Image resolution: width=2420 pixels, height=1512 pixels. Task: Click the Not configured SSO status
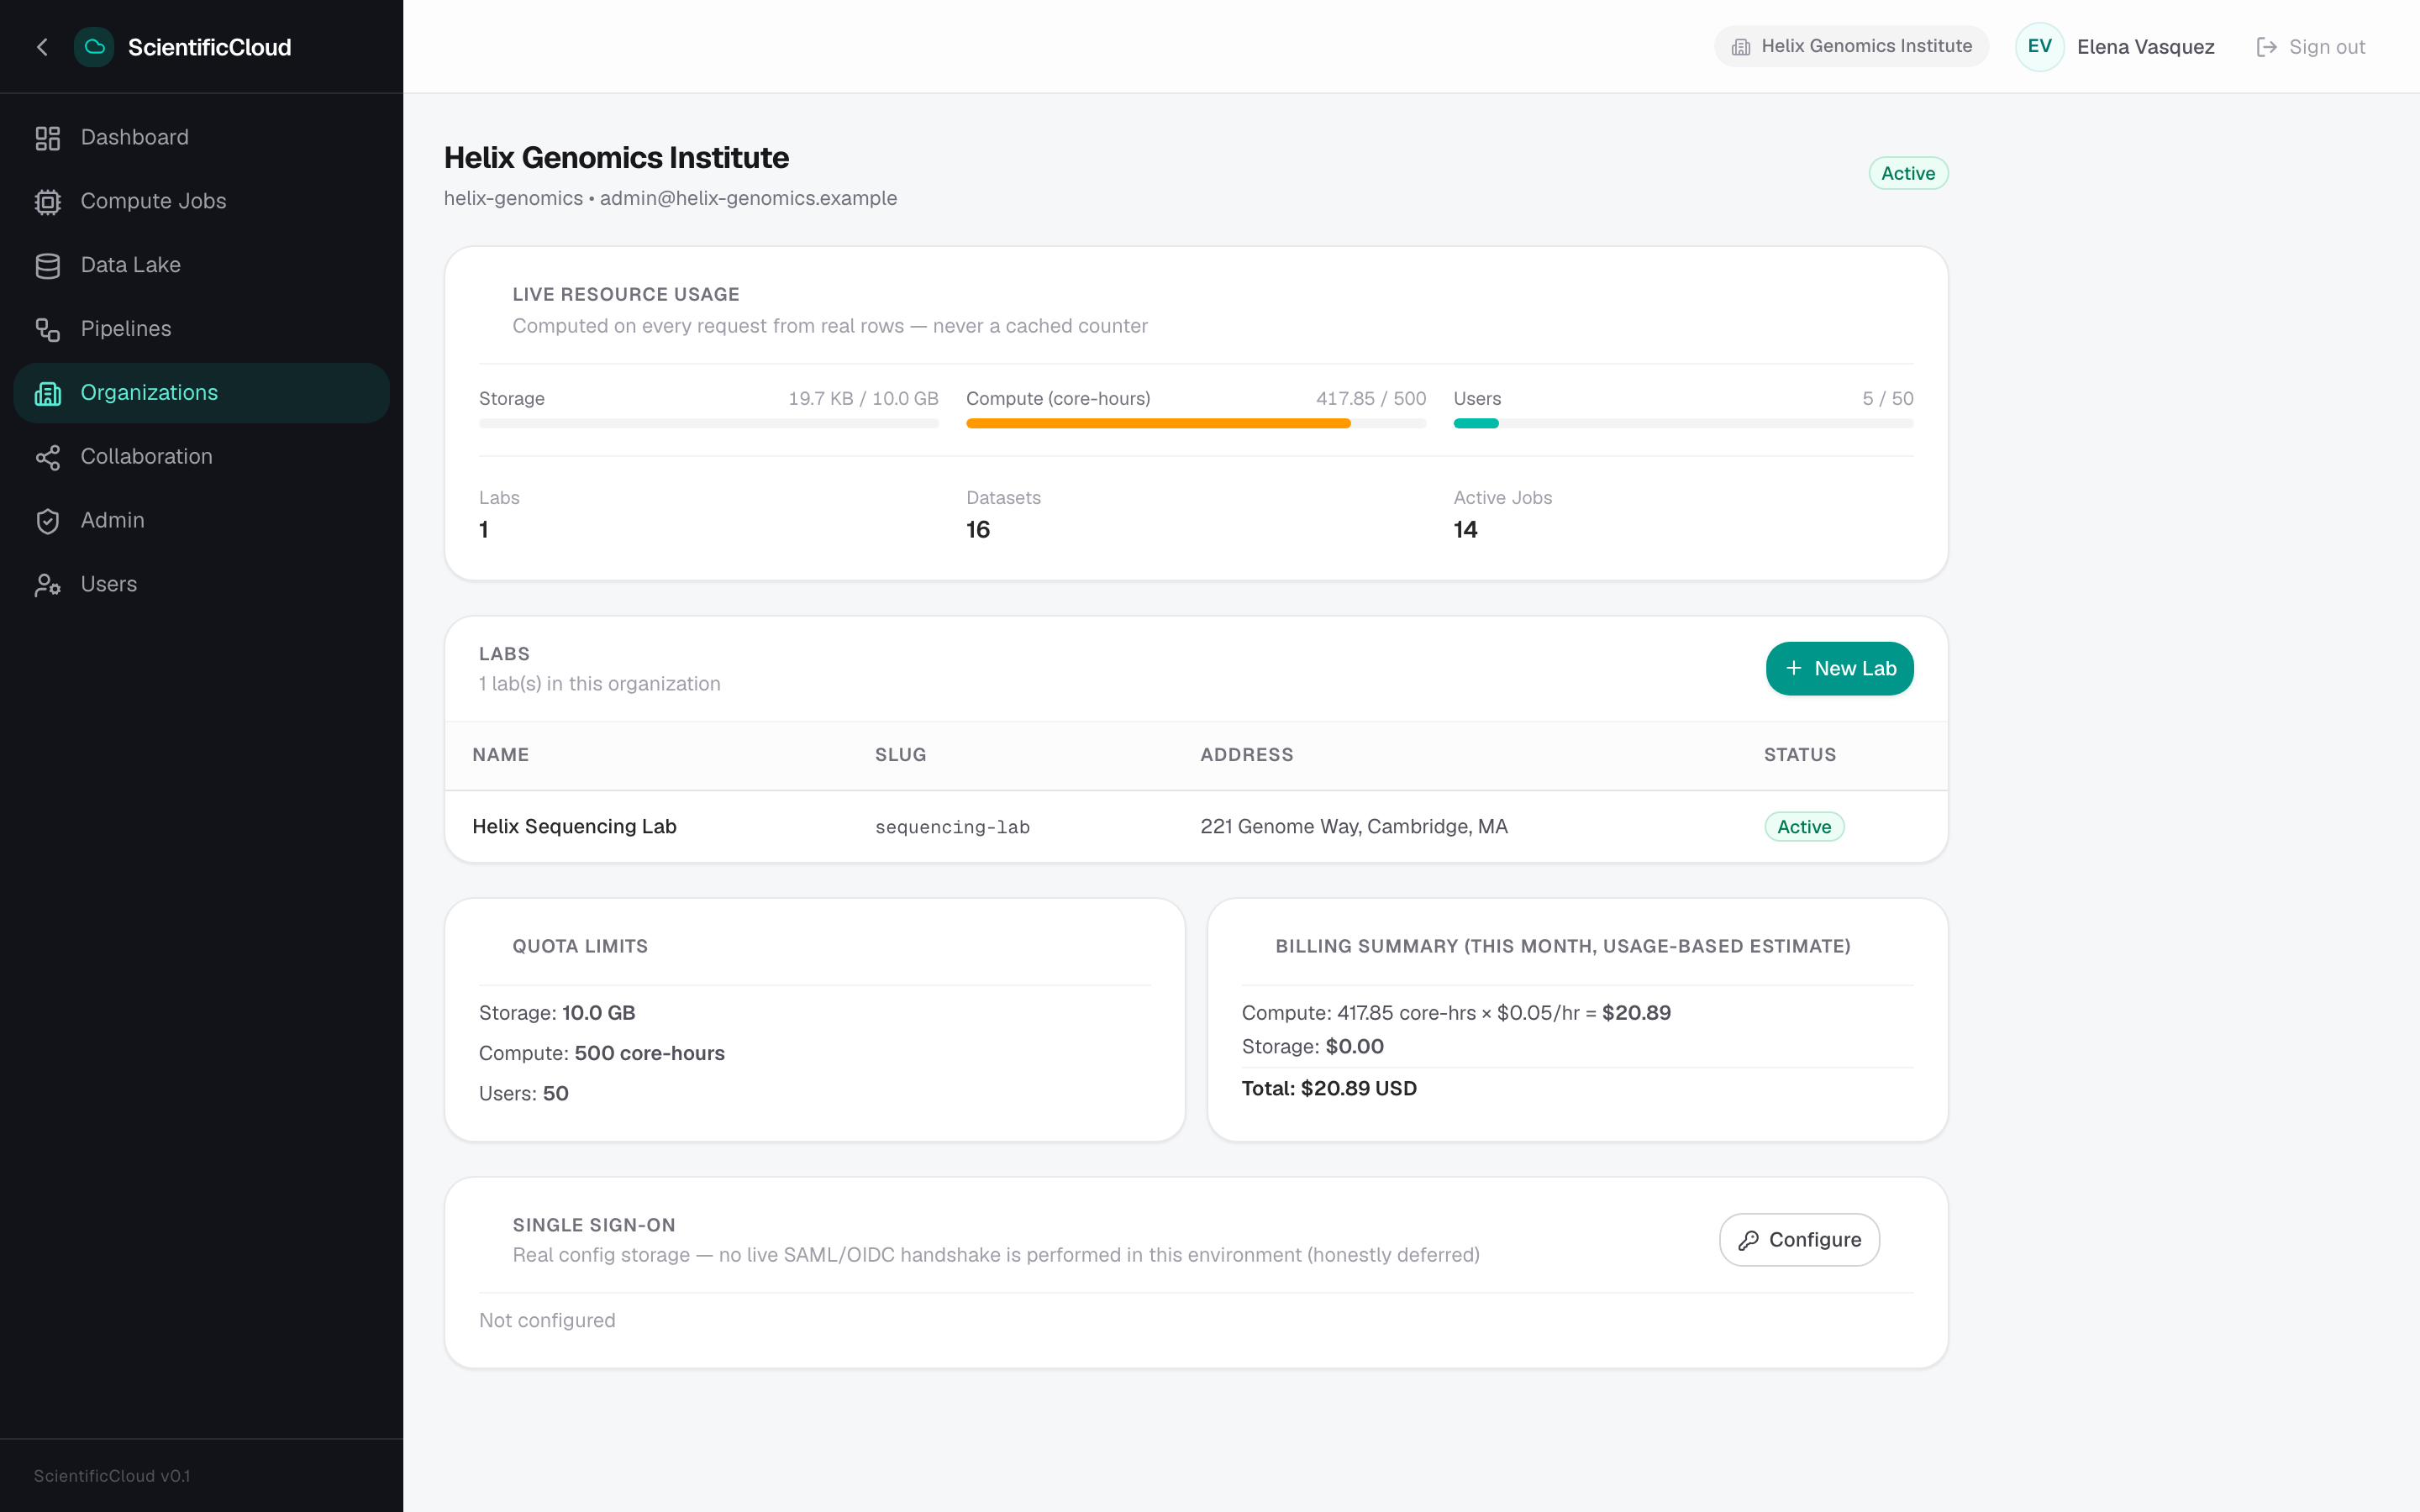547,1320
